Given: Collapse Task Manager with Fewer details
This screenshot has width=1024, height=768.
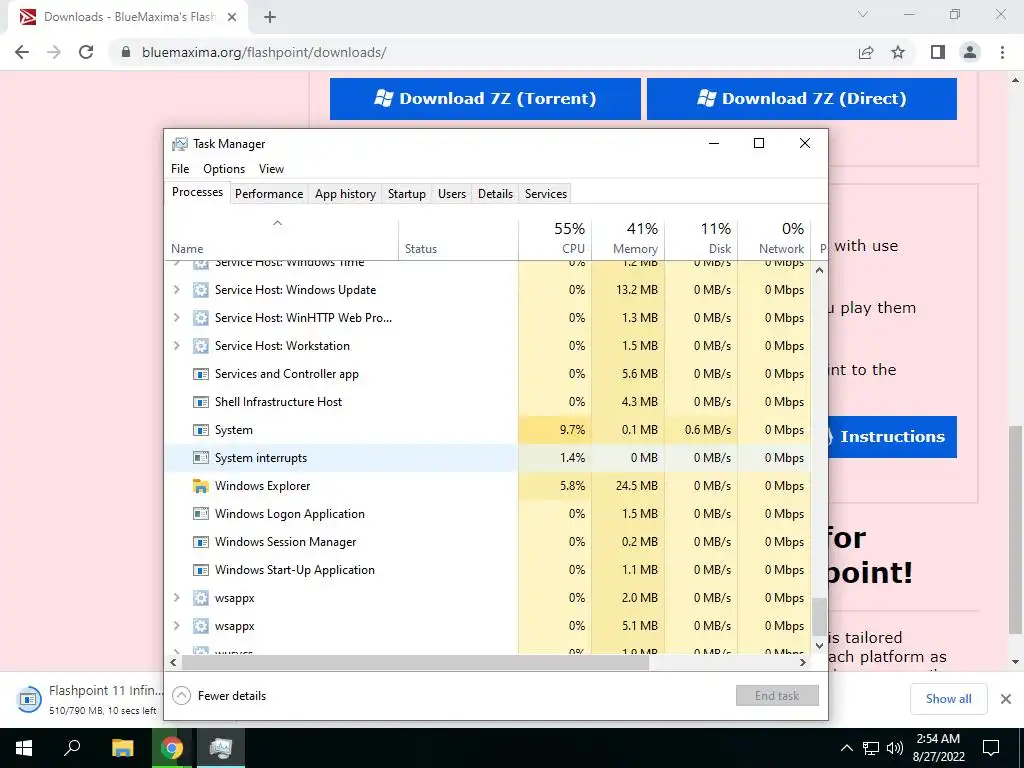Looking at the screenshot, I should (219, 696).
